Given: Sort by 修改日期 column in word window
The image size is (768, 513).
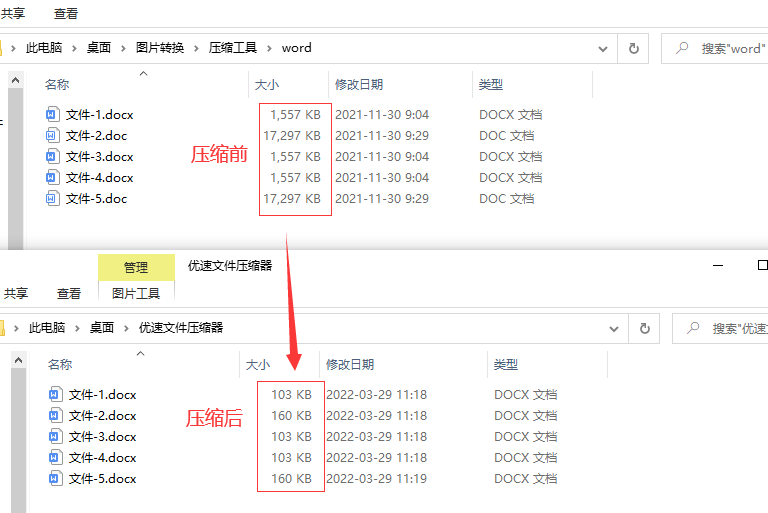Looking at the screenshot, I should 359,84.
